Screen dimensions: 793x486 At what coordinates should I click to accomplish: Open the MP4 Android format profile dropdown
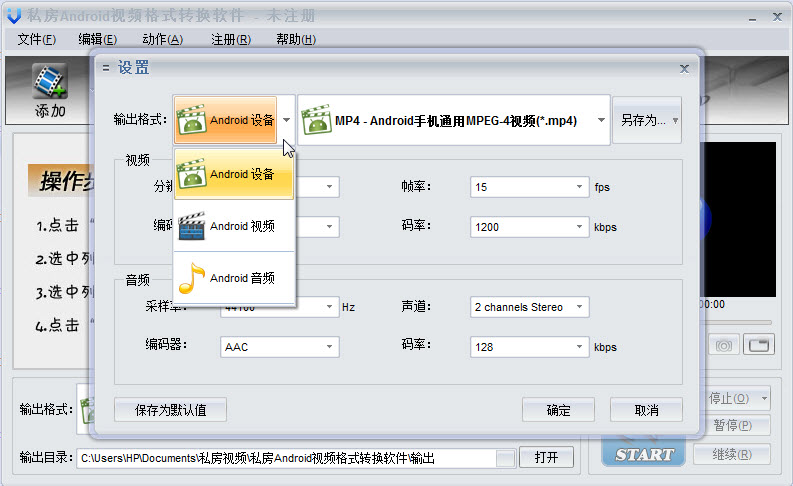(601, 120)
